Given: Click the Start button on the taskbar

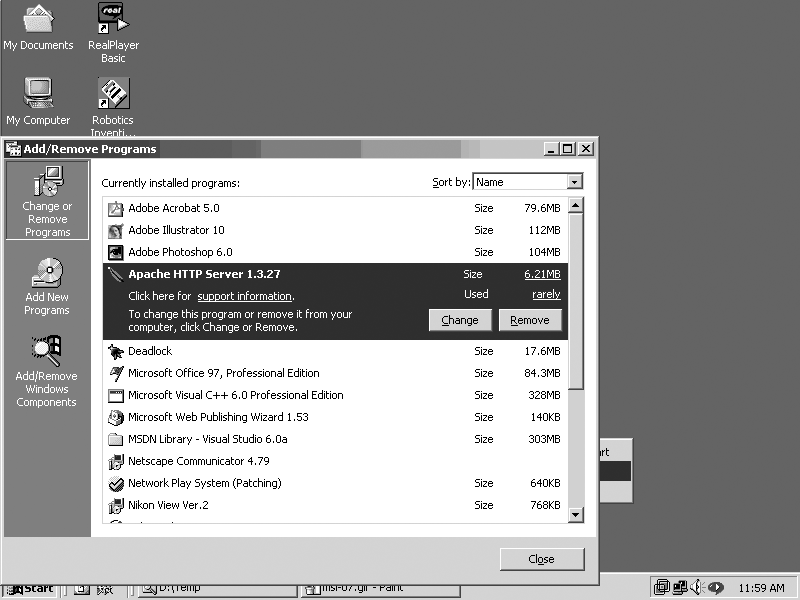Looking at the screenshot, I should pyautogui.click(x=32, y=590).
